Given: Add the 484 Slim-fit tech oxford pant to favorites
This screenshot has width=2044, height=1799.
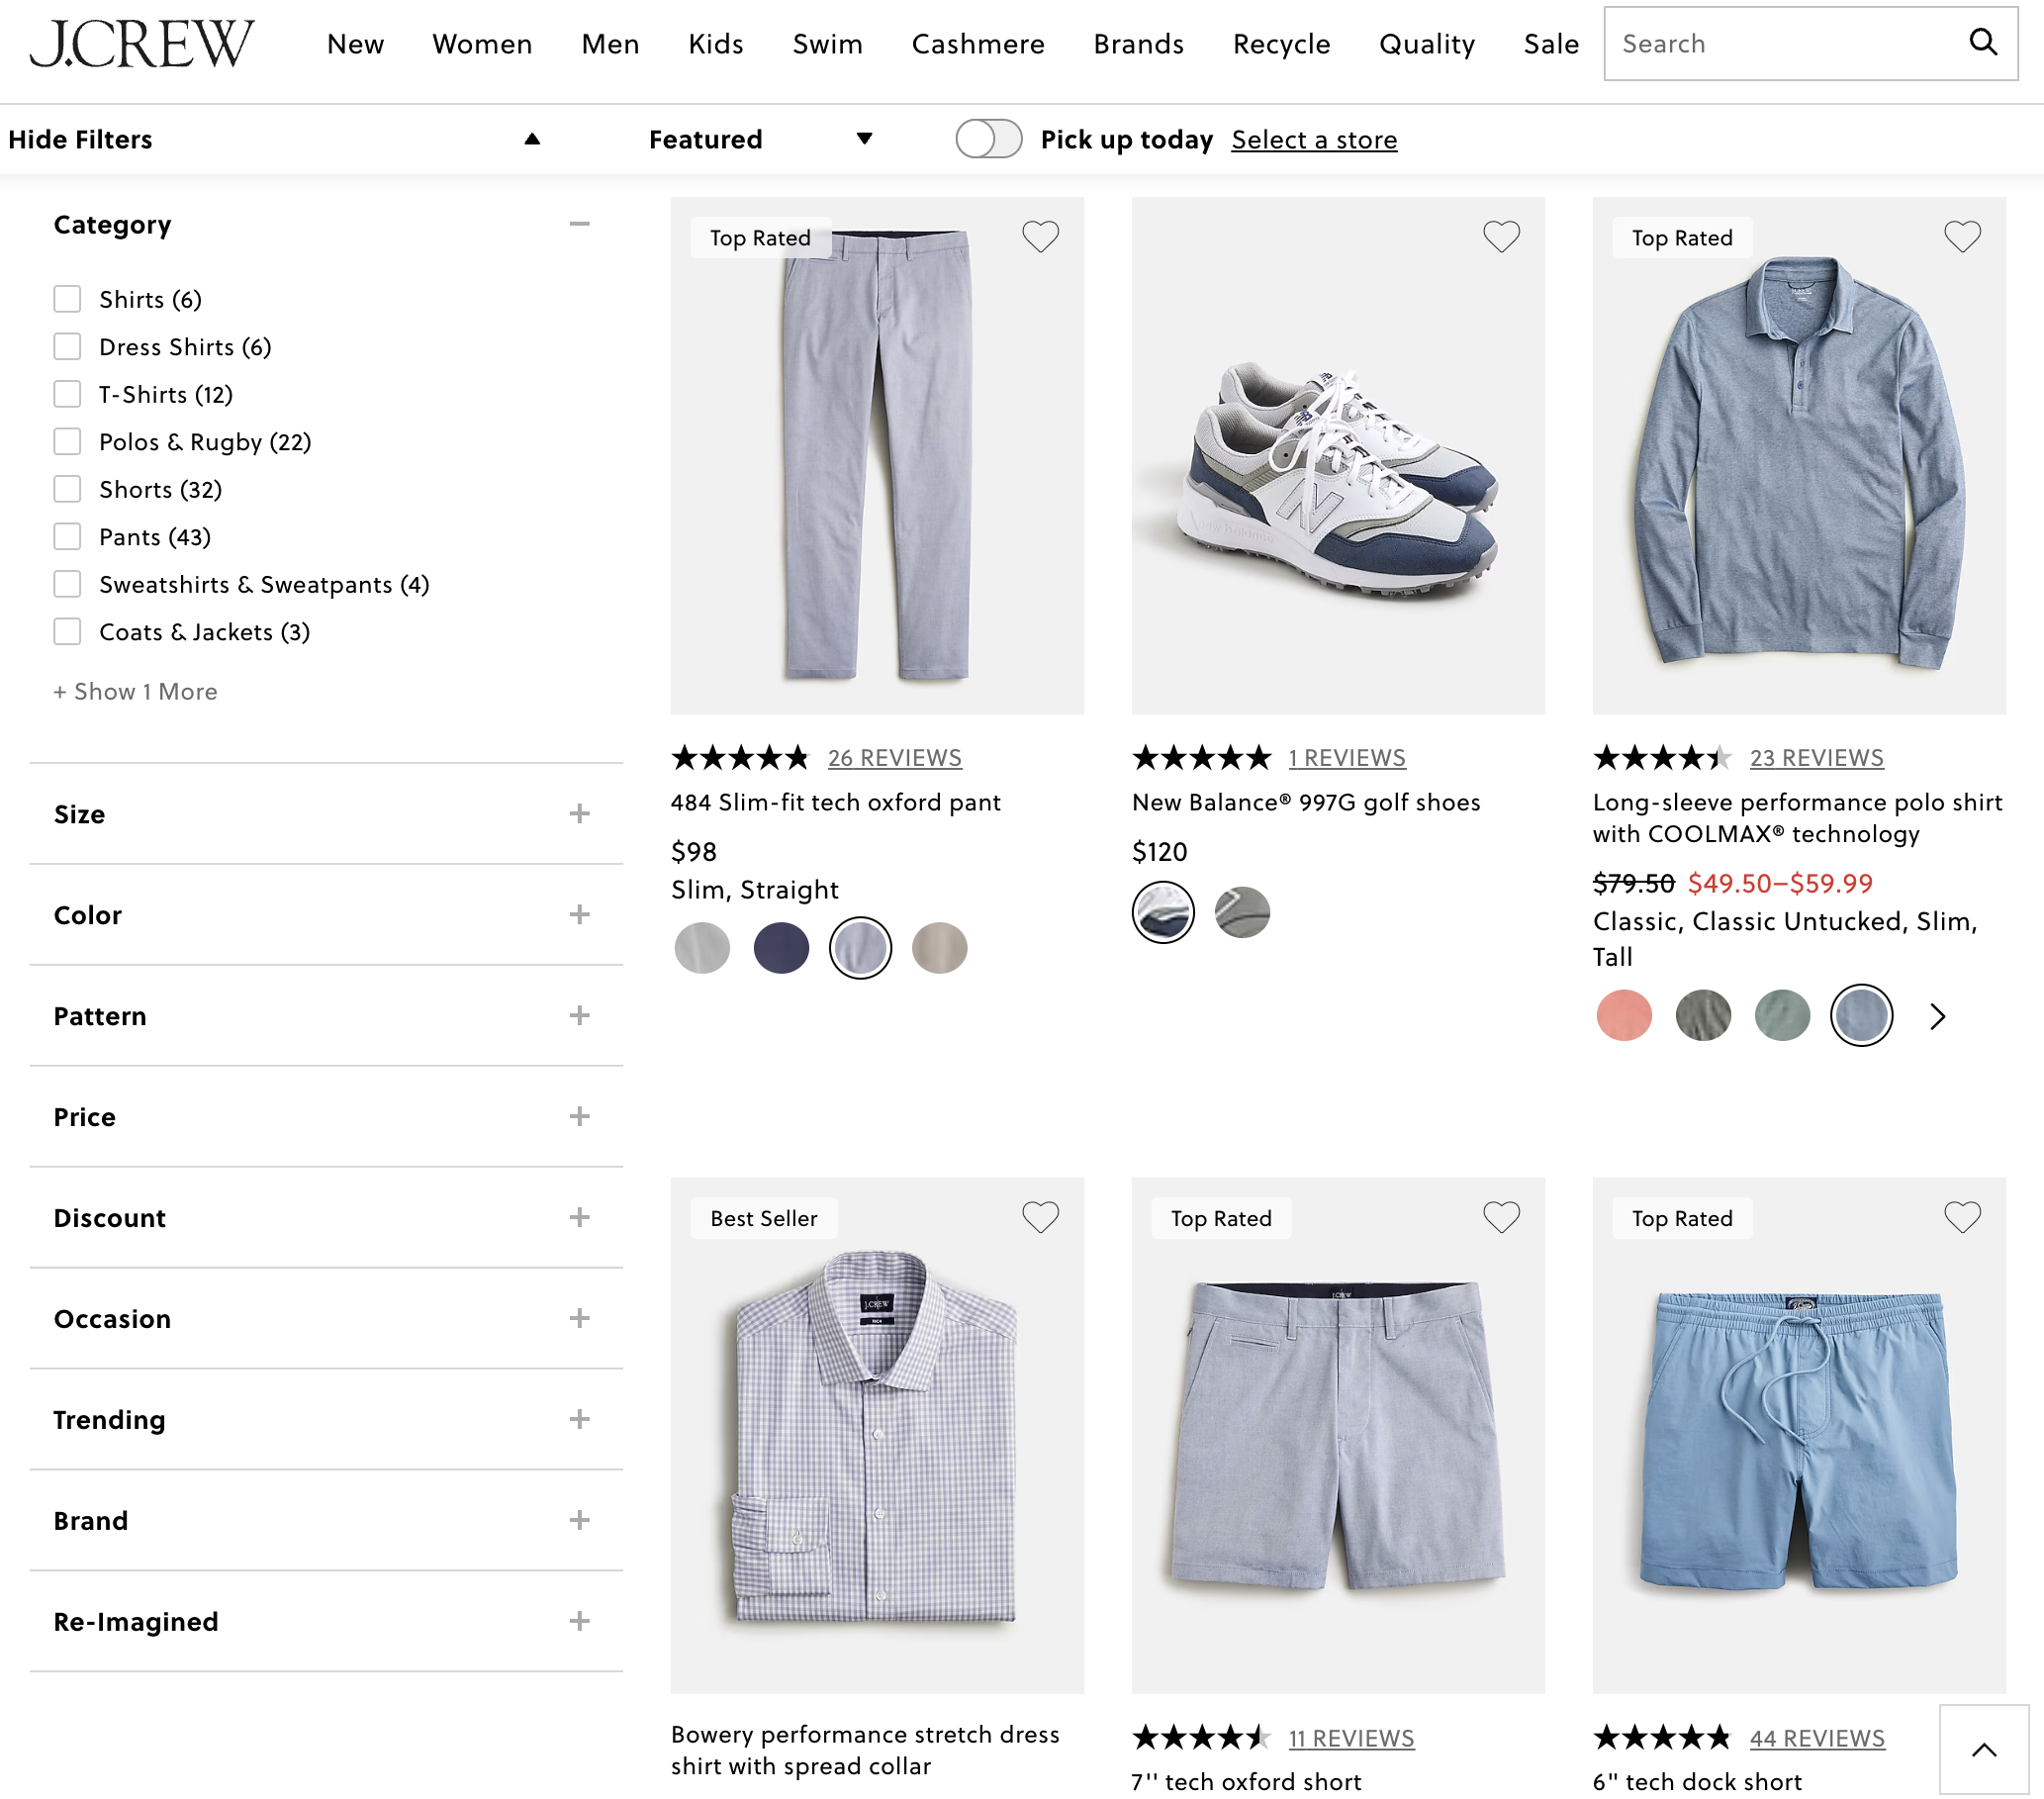Looking at the screenshot, I should pos(1041,236).
